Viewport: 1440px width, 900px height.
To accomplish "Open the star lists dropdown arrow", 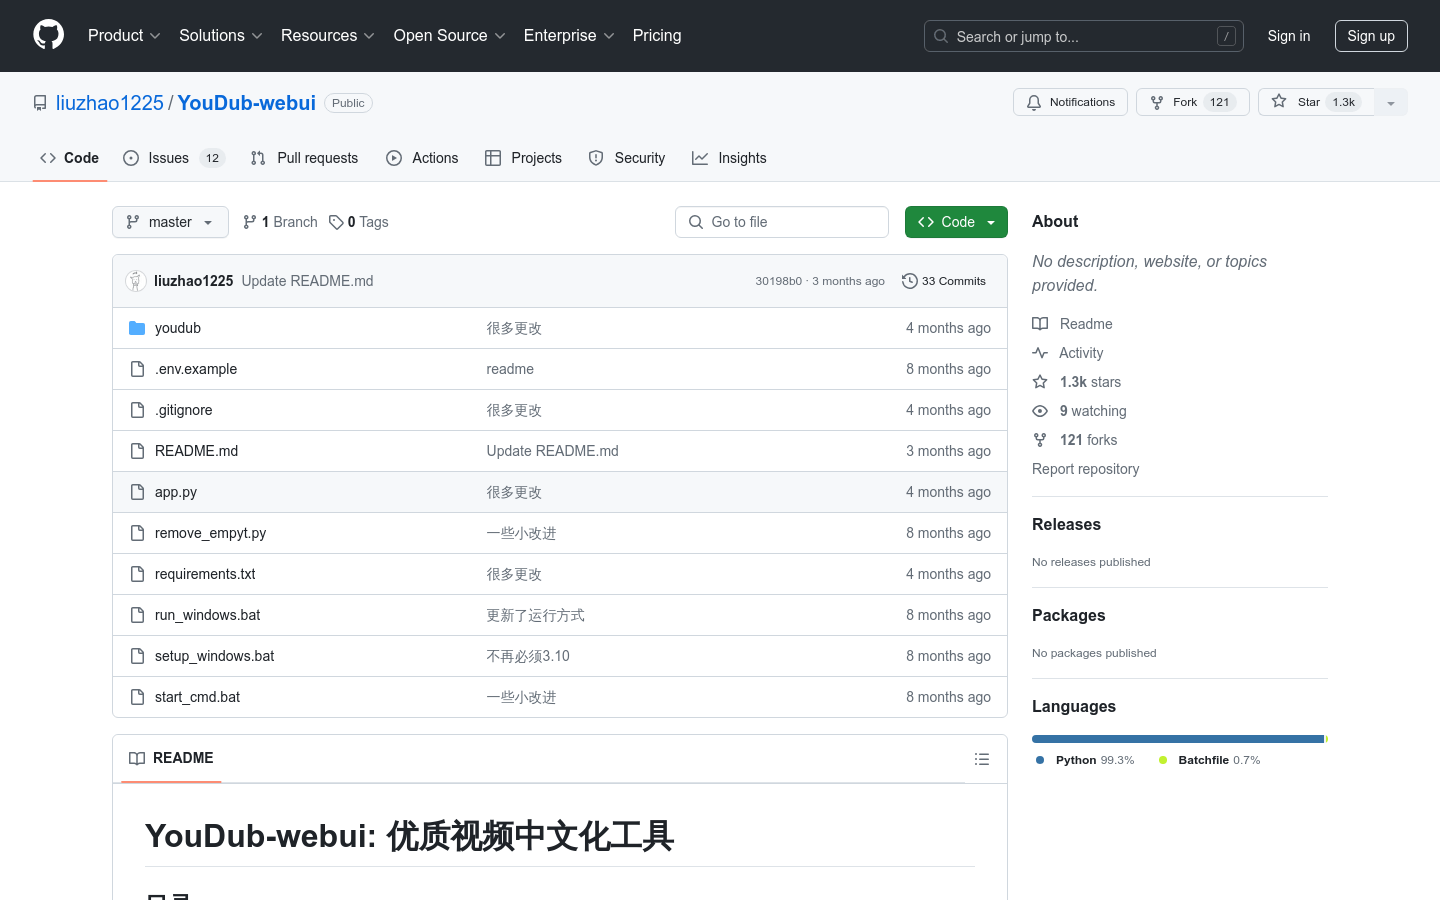I will point(1391,102).
